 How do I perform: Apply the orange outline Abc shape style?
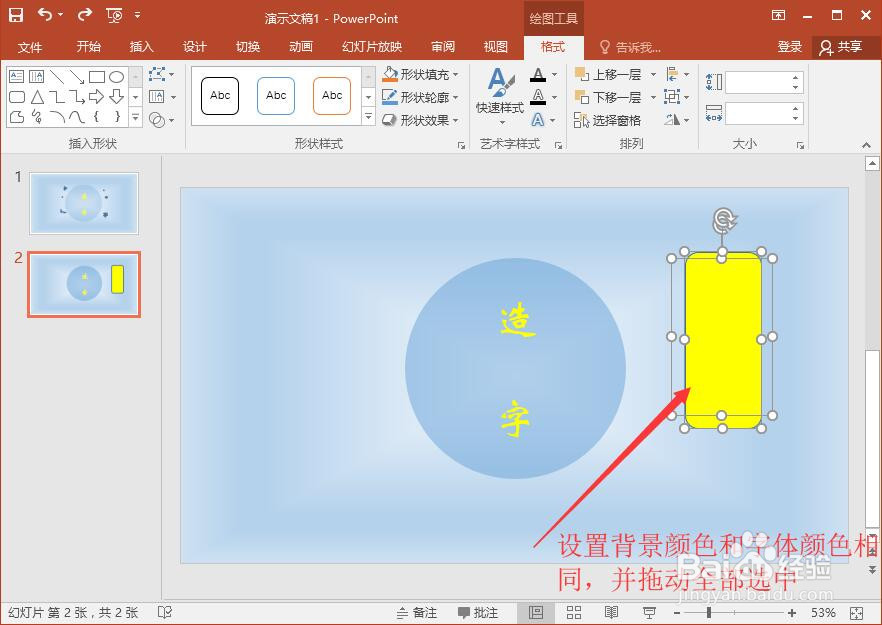click(332, 96)
